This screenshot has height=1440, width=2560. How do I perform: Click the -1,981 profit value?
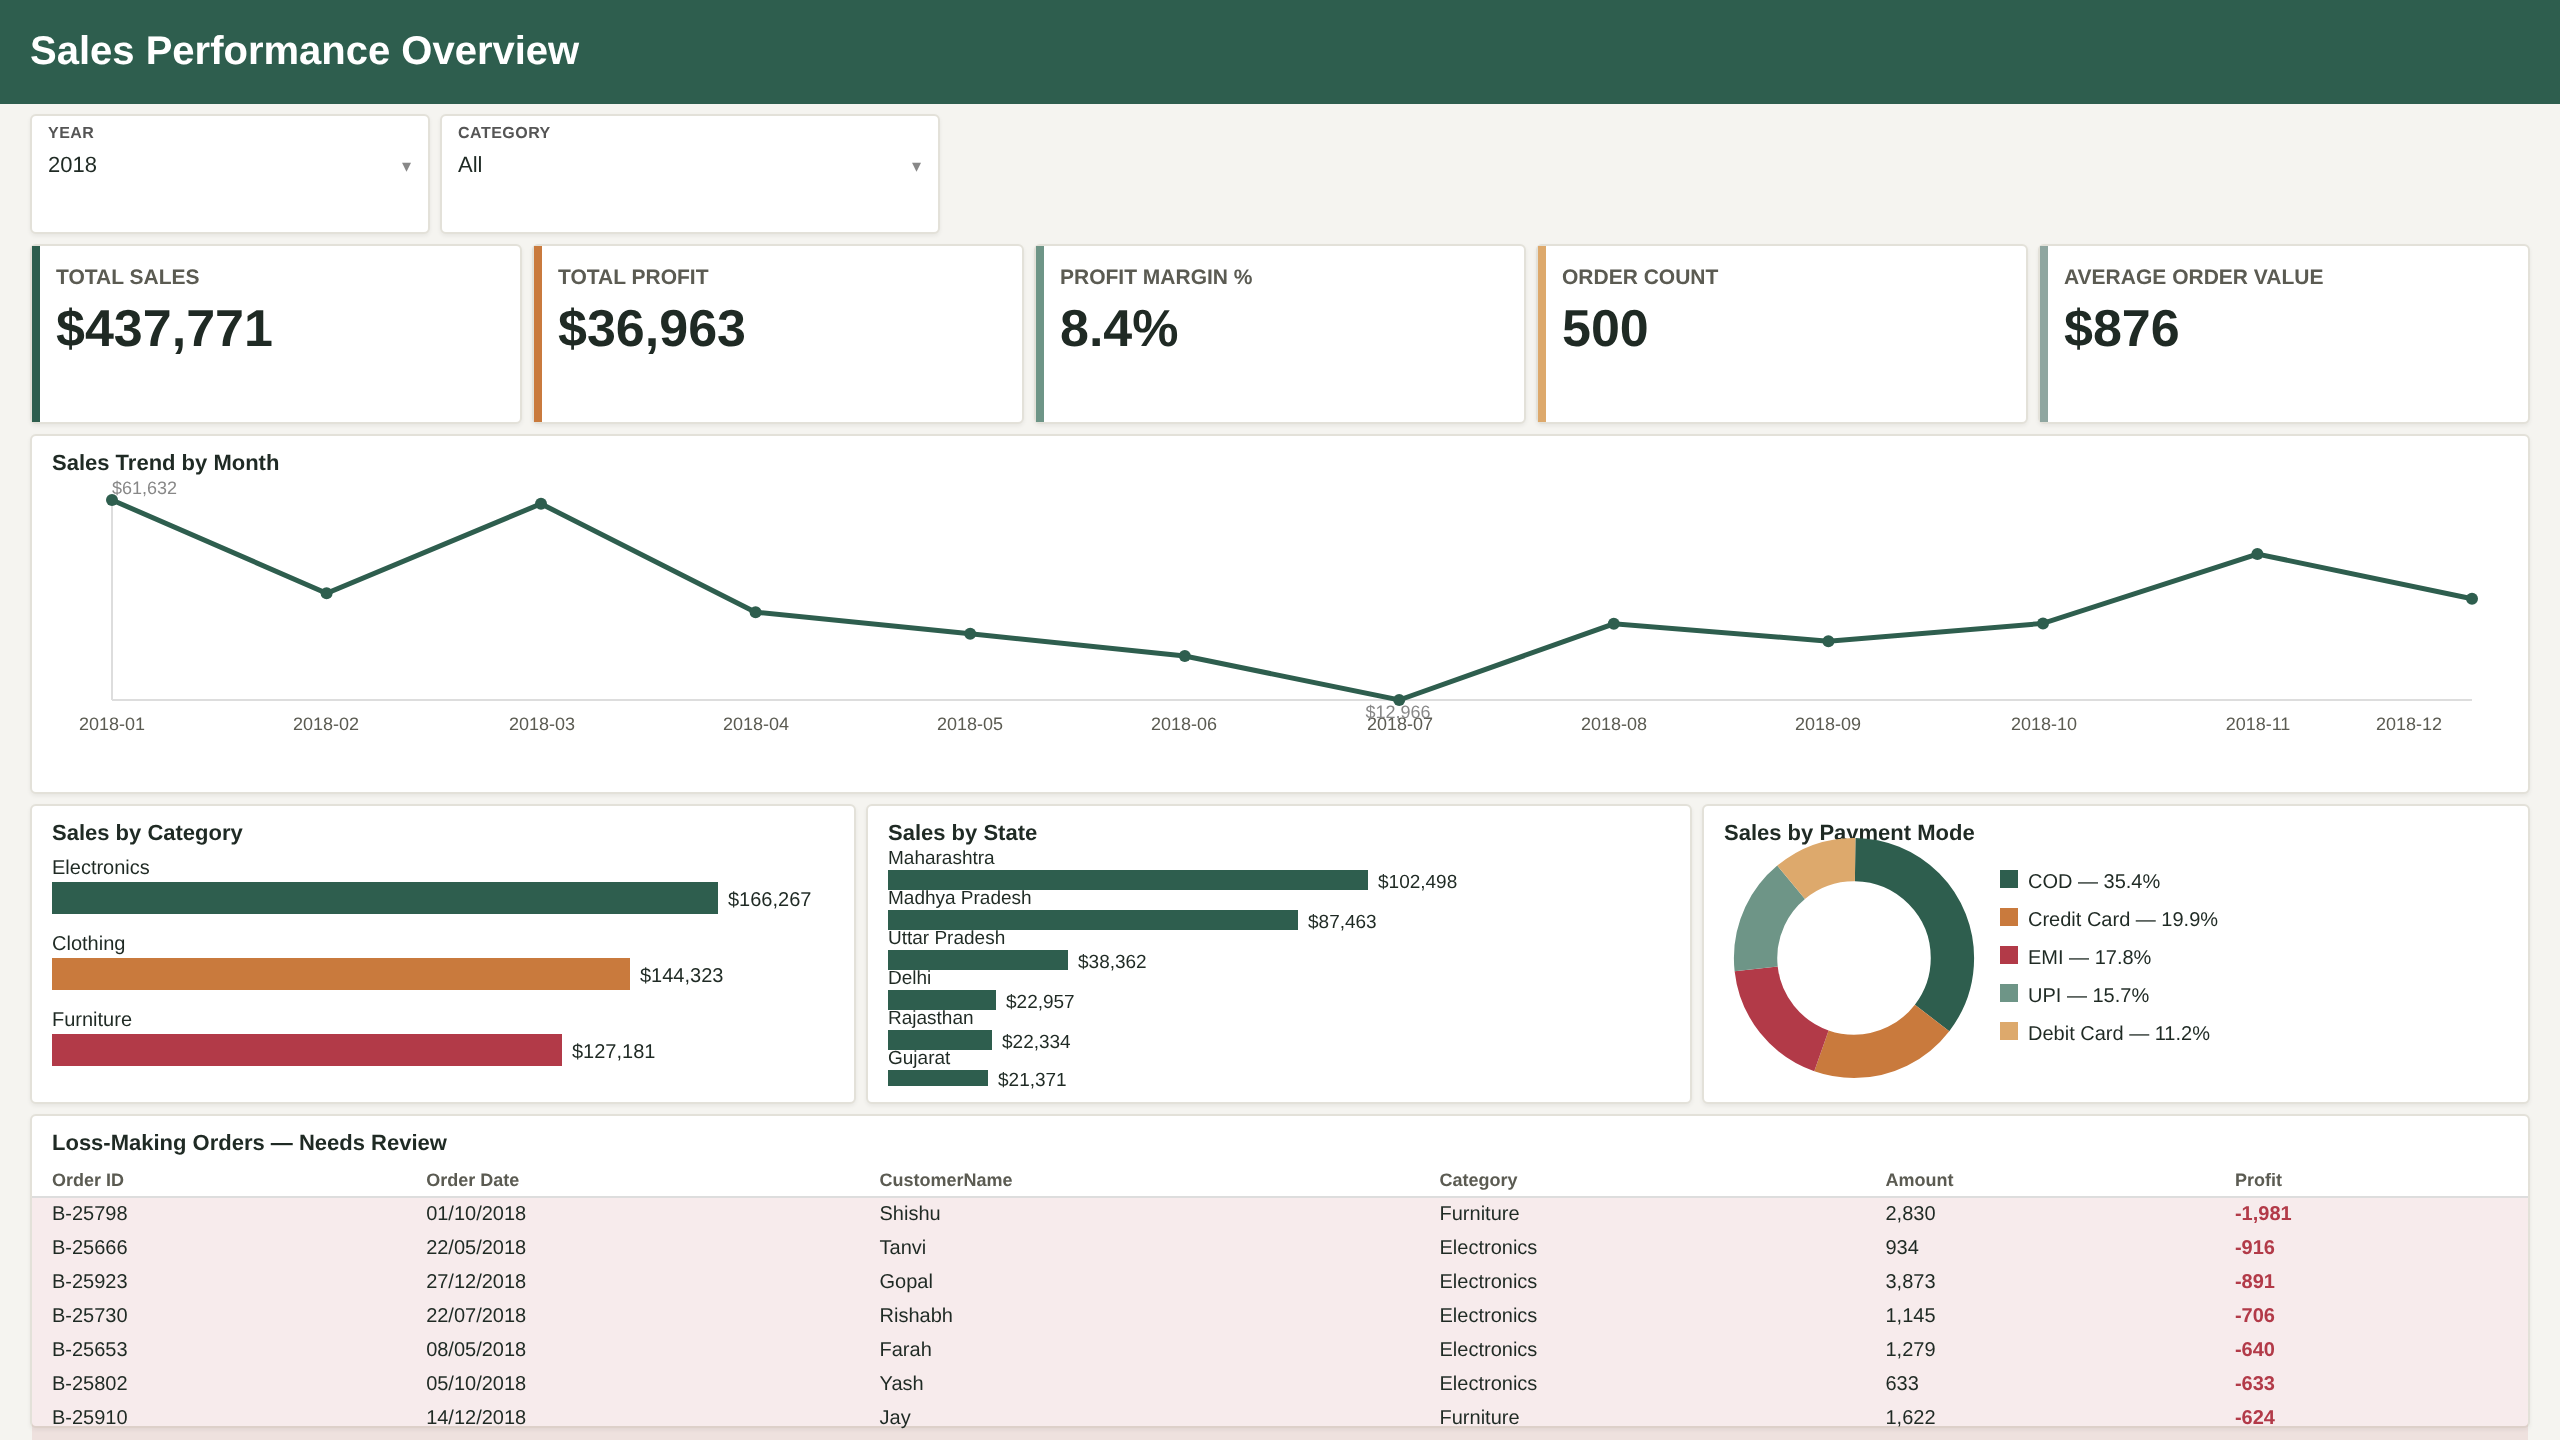[x=2263, y=1213]
